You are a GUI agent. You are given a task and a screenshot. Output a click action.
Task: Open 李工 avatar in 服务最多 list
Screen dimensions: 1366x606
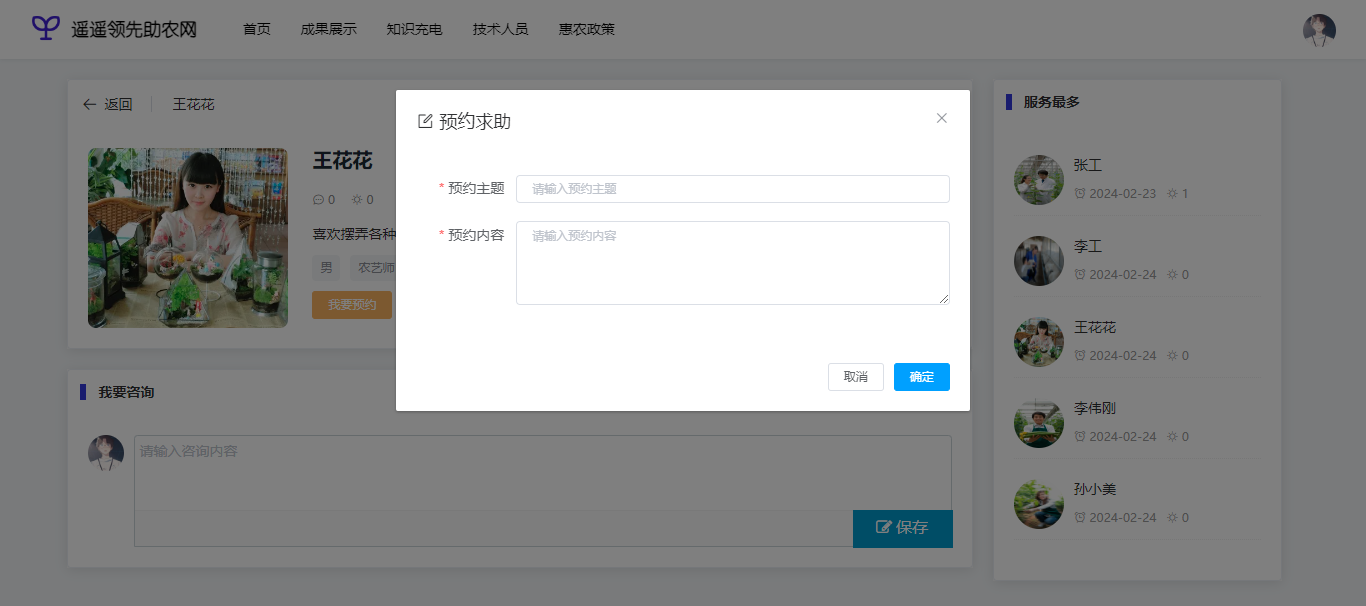click(1039, 261)
